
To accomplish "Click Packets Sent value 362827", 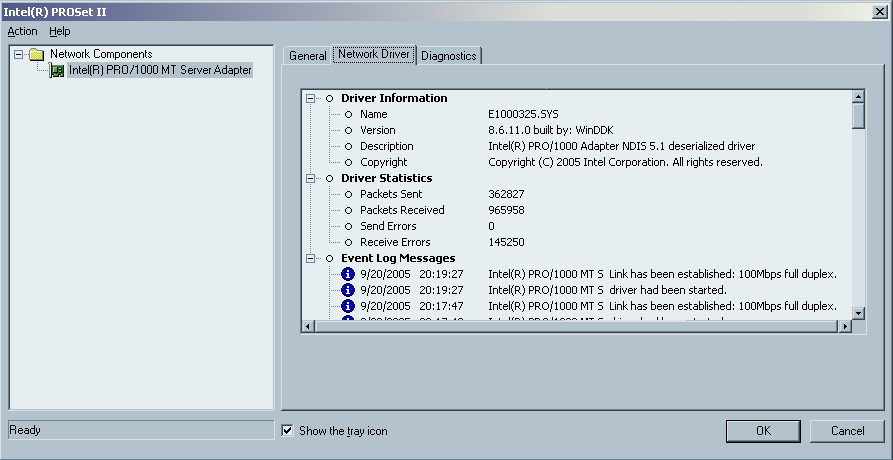I will tap(506, 194).
